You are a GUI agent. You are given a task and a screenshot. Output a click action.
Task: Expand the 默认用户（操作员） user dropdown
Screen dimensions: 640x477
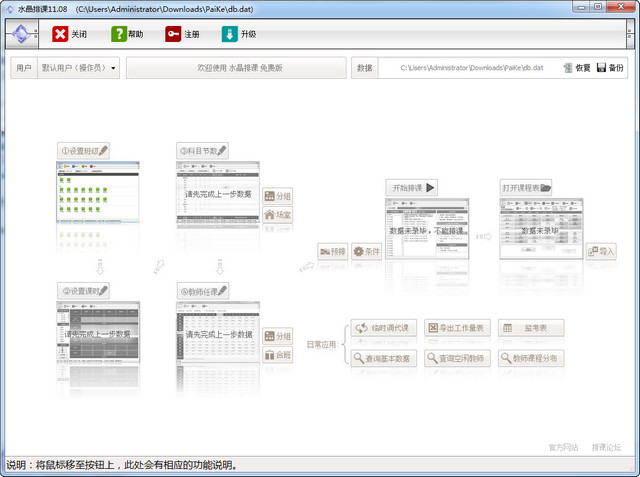click(x=79, y=68)
